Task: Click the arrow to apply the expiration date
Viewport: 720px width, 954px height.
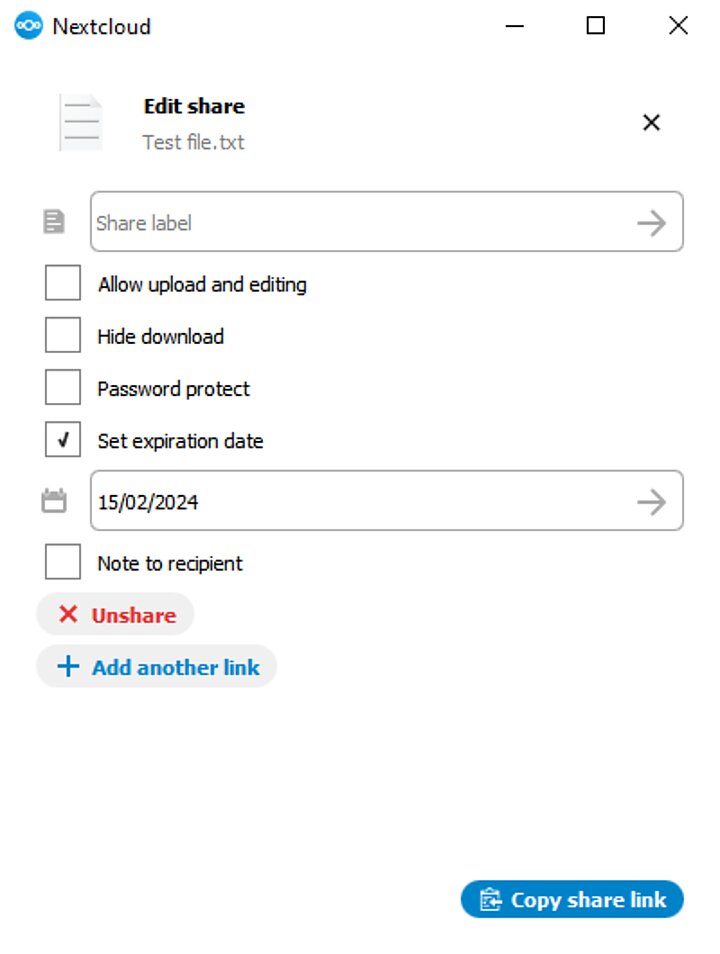Action: click(653, 501)
